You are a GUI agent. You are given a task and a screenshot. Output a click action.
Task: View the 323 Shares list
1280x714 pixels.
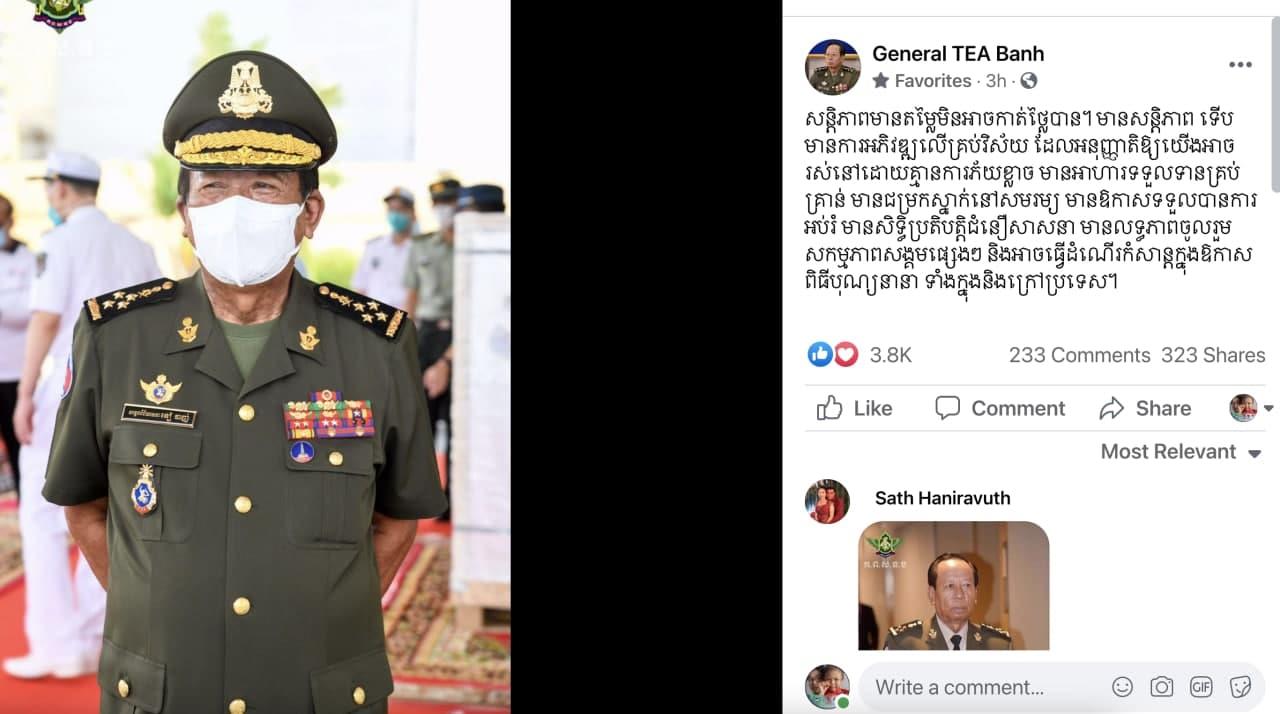point(1213,355)
